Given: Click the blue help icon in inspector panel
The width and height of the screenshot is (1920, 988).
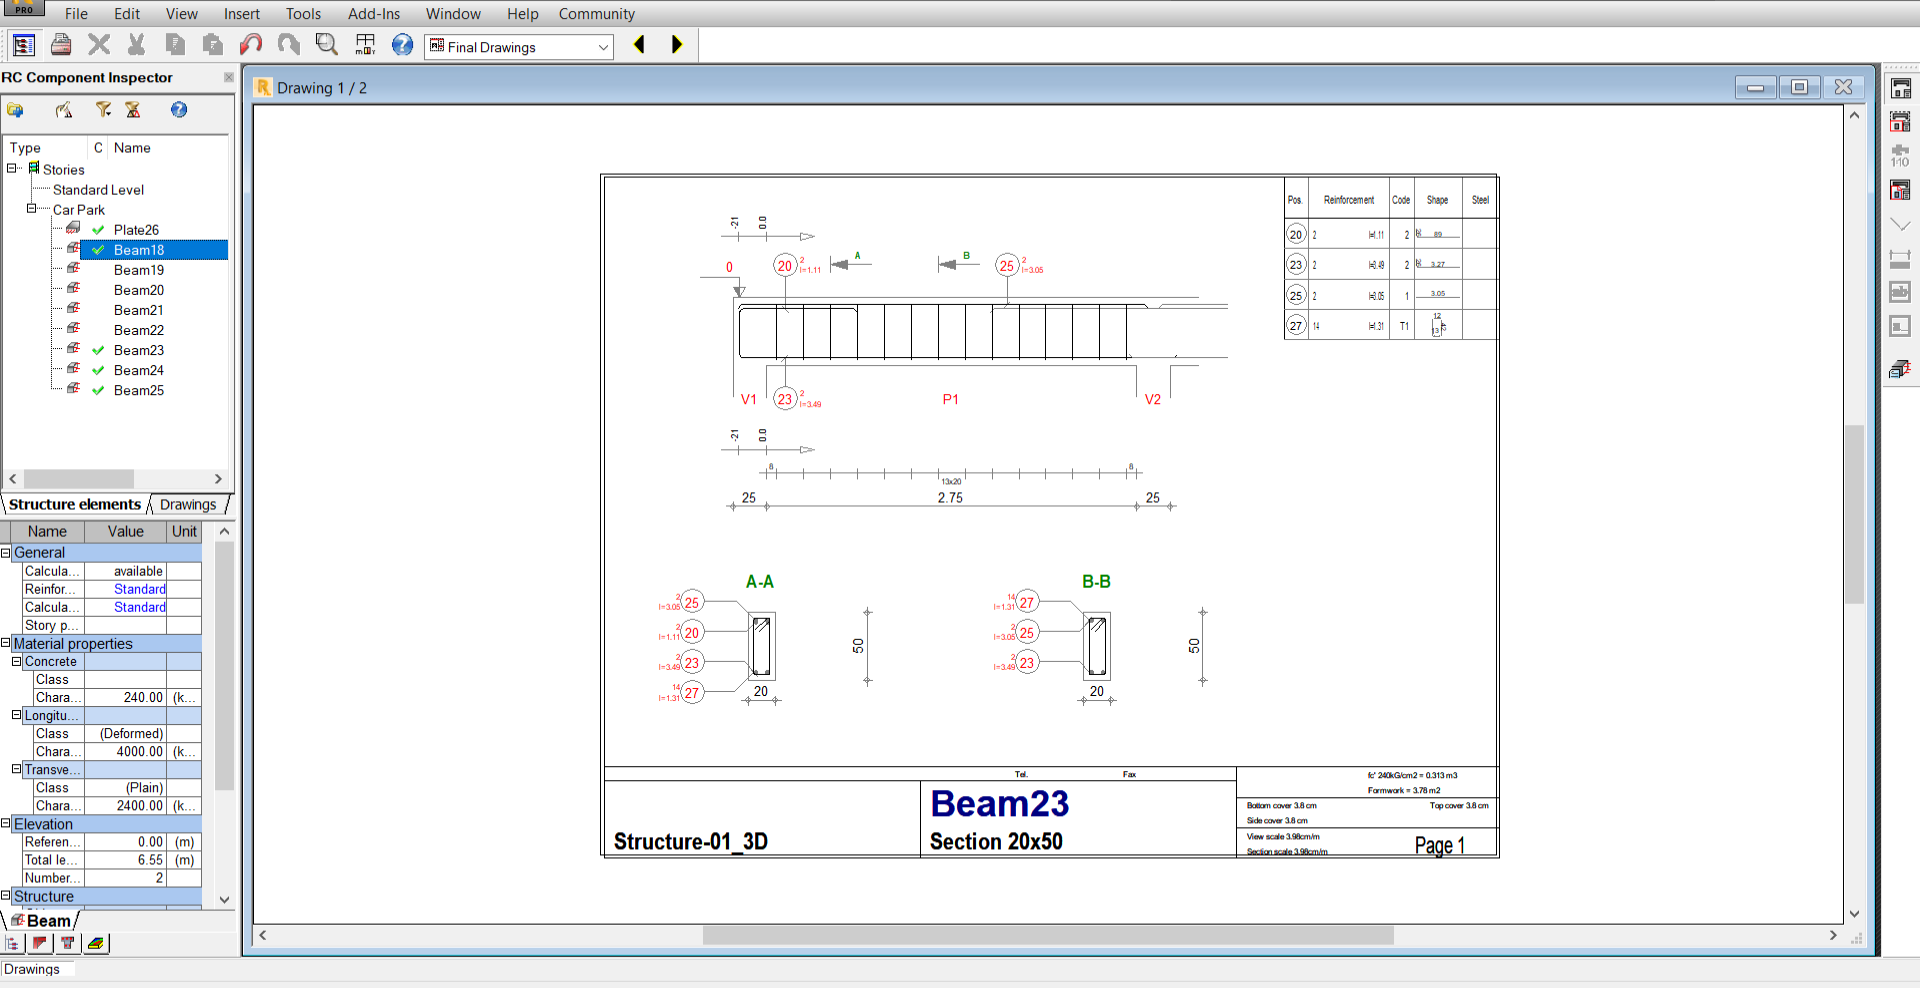Looking at the screenshot, I should pos(179,110).
